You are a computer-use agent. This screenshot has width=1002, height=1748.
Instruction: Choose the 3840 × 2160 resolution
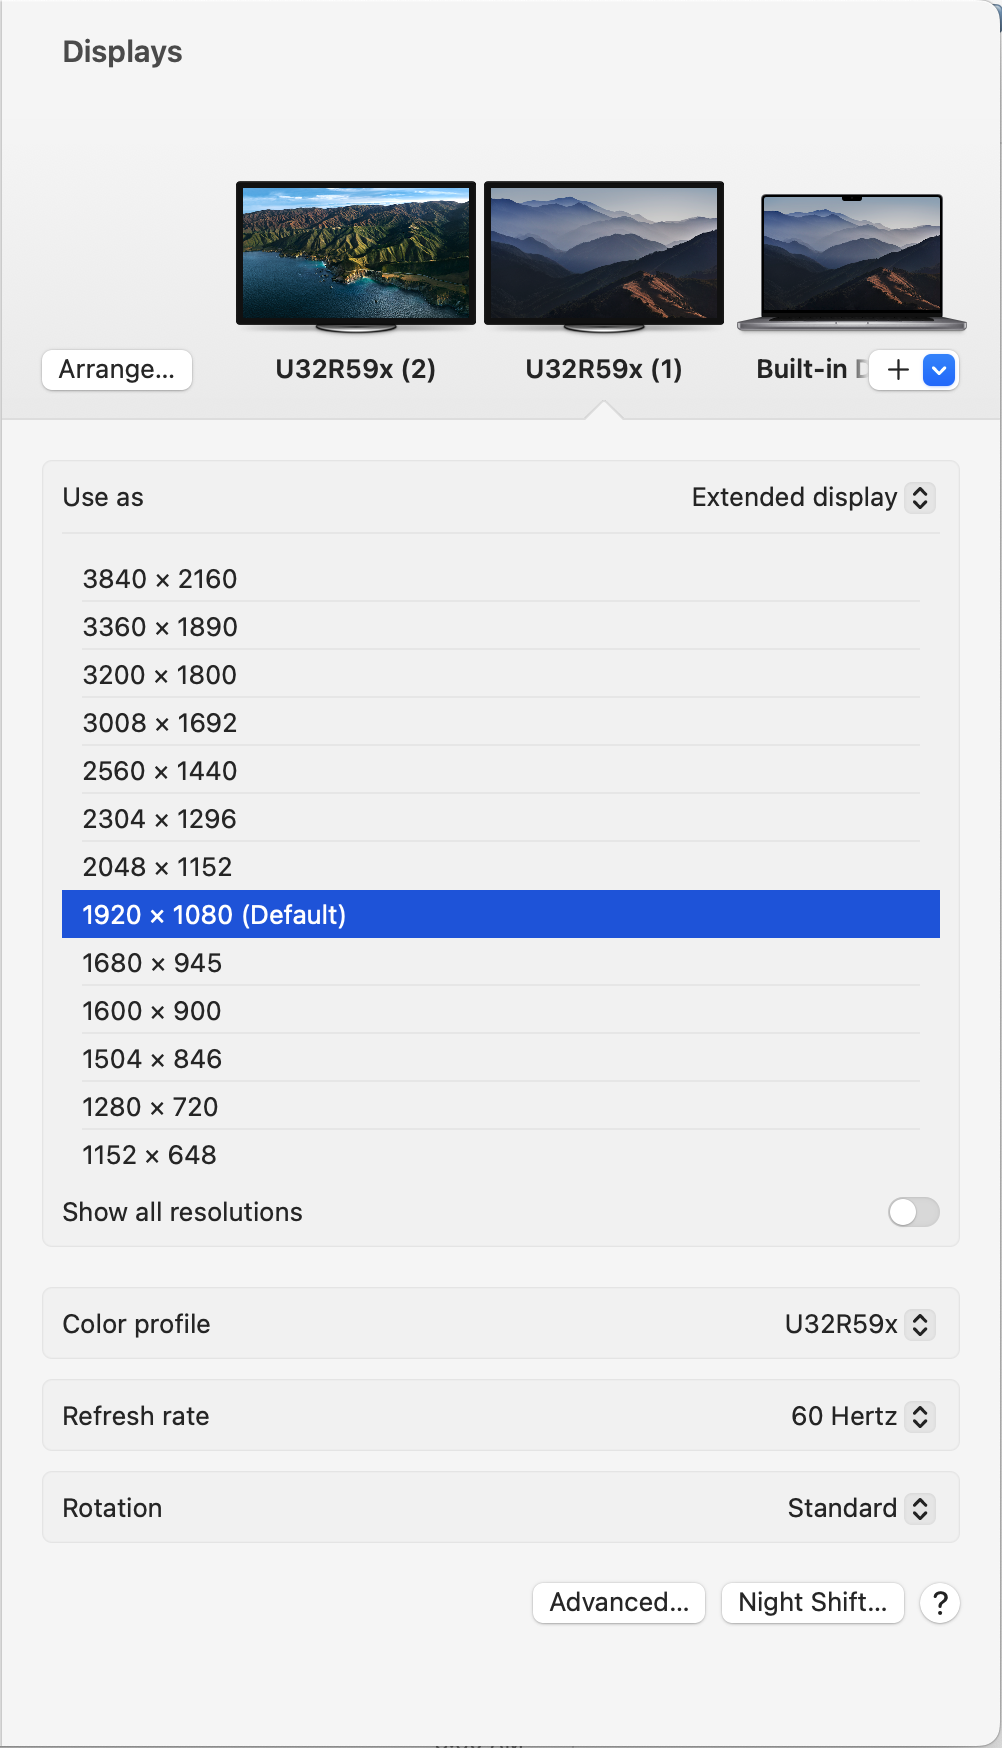click(x=160, y=579)
